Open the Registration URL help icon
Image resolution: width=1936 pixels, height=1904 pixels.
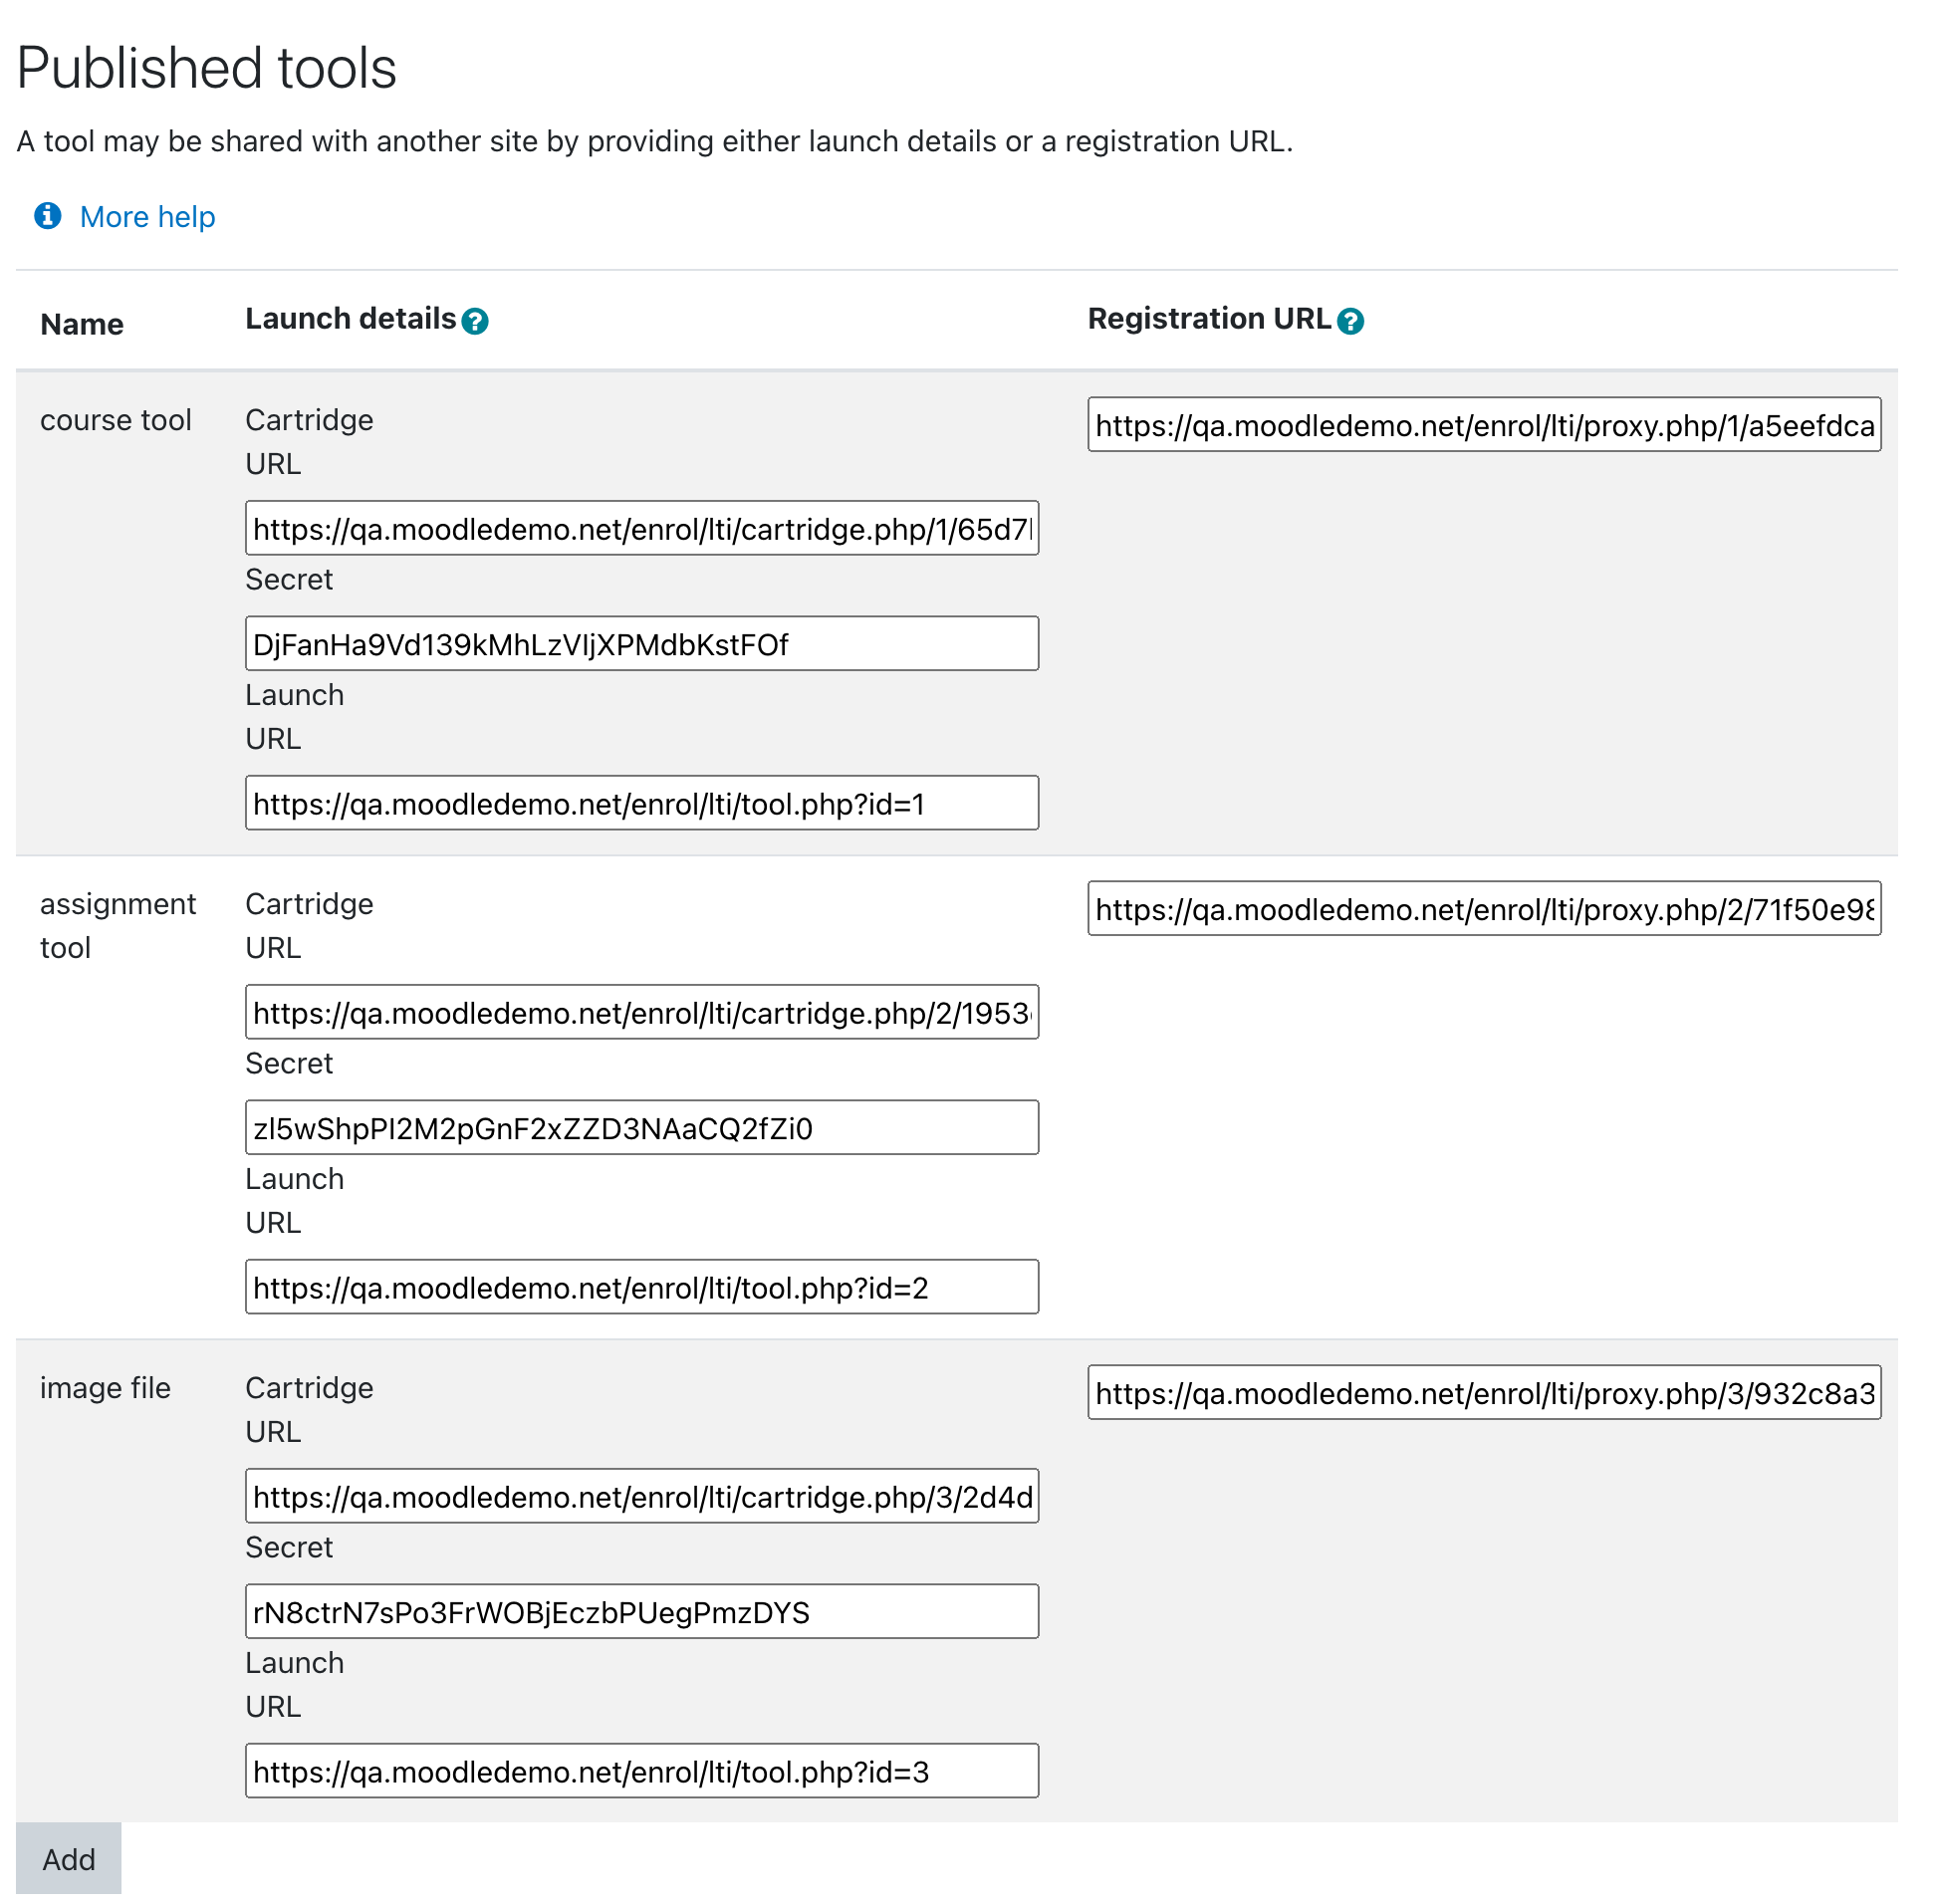coord(1351,321)
